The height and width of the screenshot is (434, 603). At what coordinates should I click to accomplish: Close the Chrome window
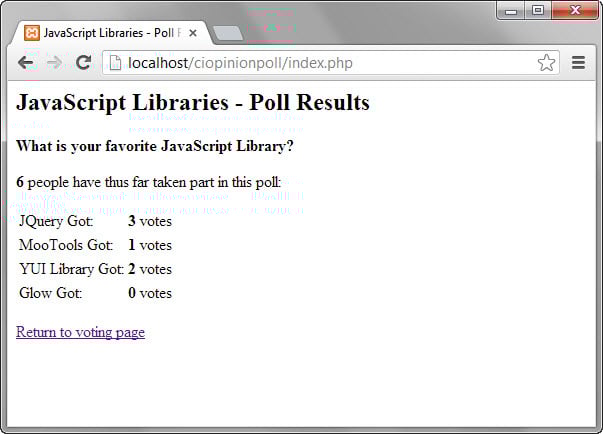[x=574, y=11]
